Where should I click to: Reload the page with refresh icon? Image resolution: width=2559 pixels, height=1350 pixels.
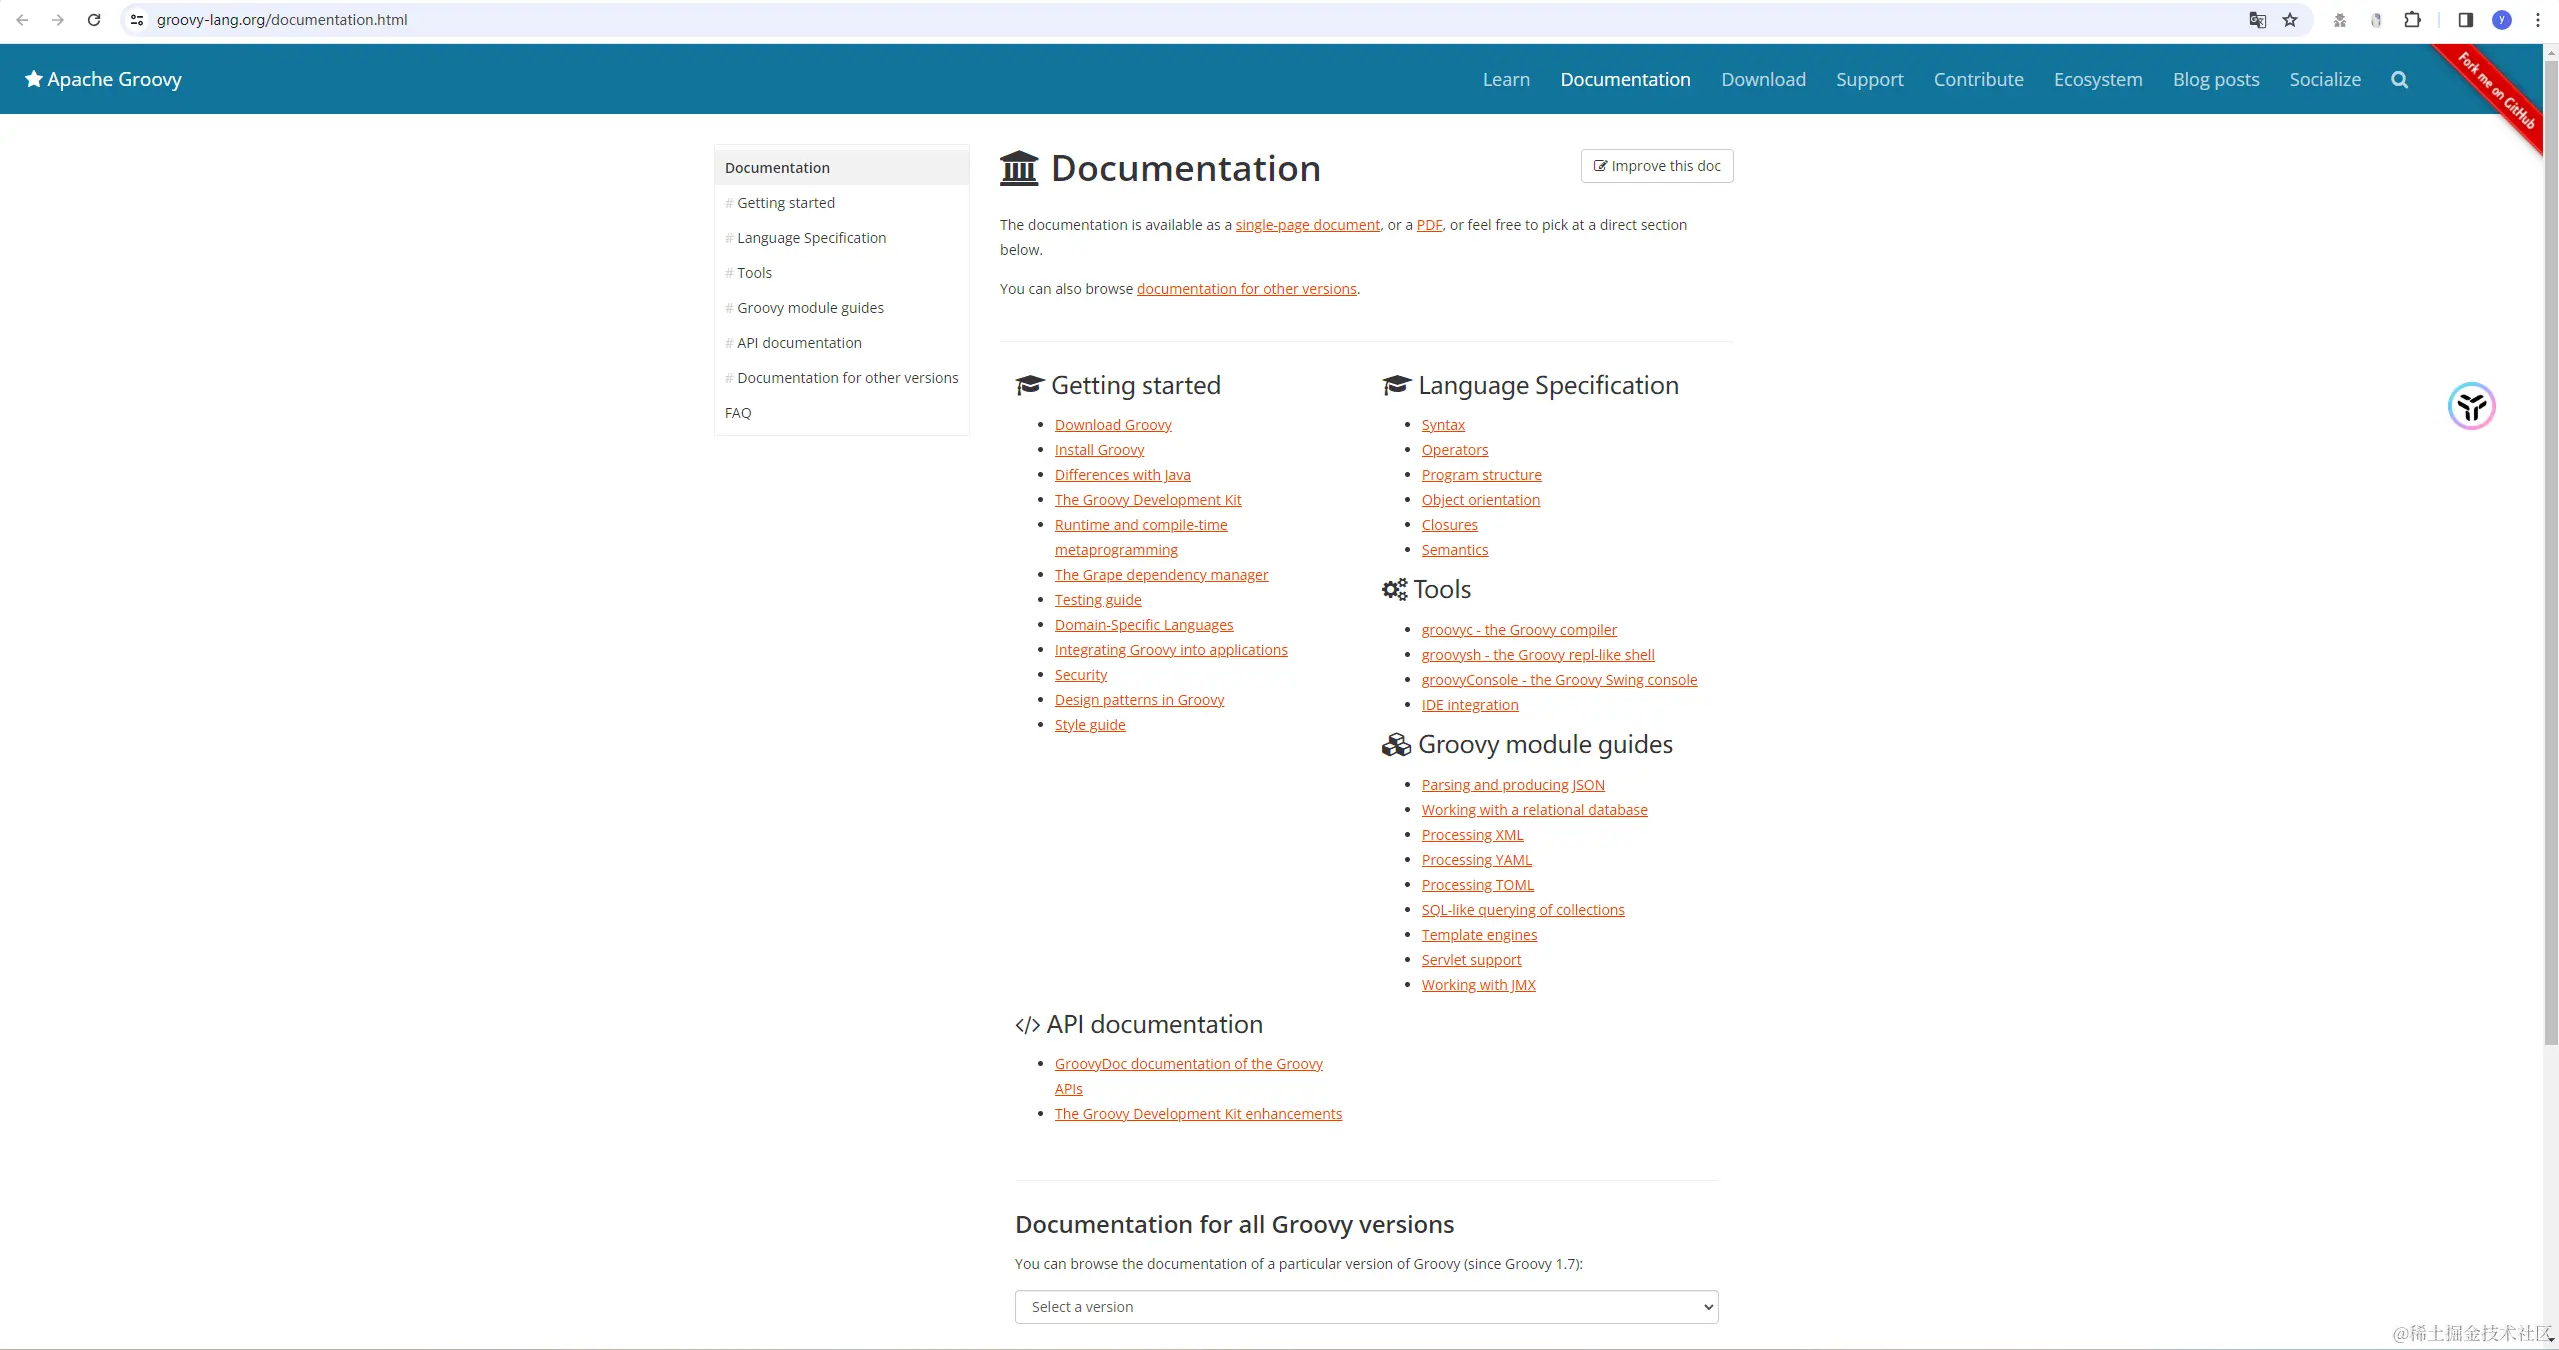coord(94,20)
